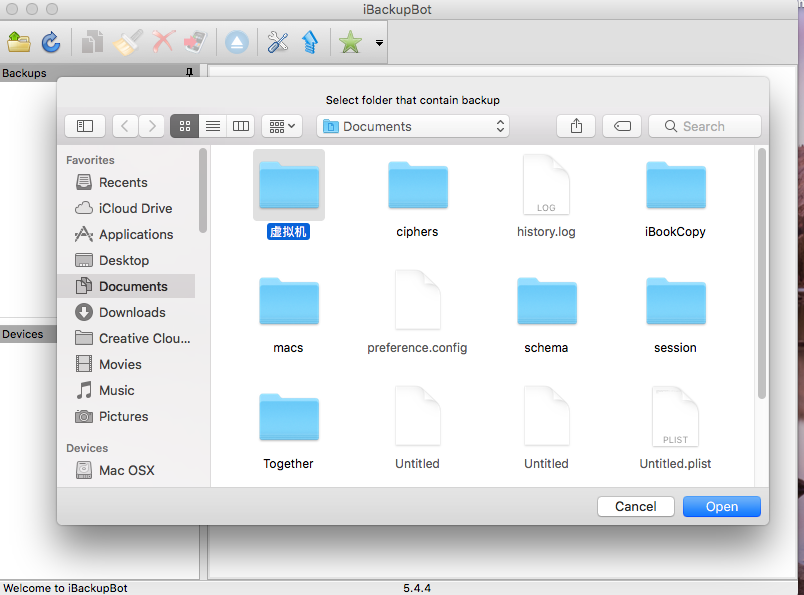
Task: Click the Open button
Action: click(722, 506)
